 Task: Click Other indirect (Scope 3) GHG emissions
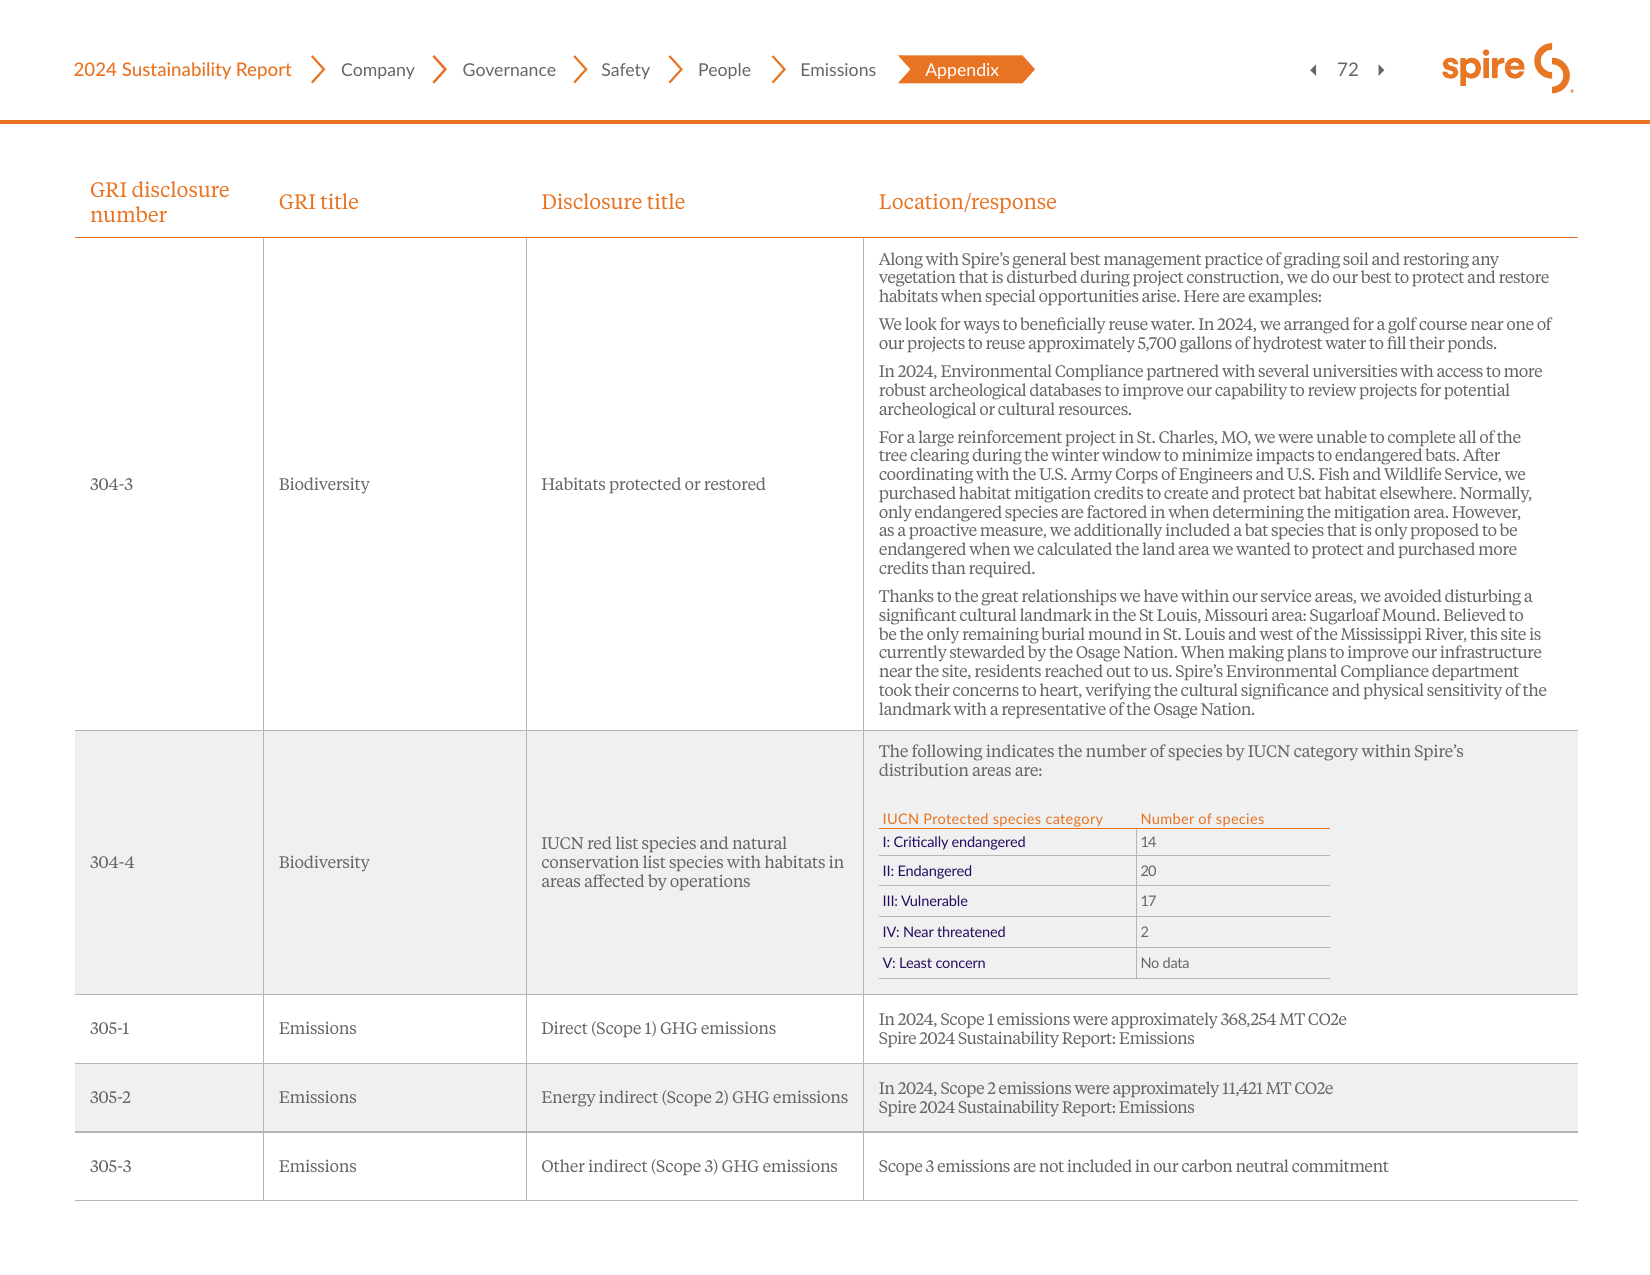[x=689, y=1166]
